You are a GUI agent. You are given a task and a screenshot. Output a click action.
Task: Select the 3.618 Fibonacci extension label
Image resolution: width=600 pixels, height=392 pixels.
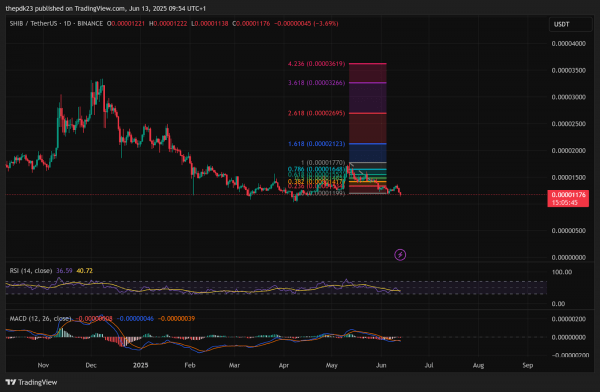pos(316,83)
